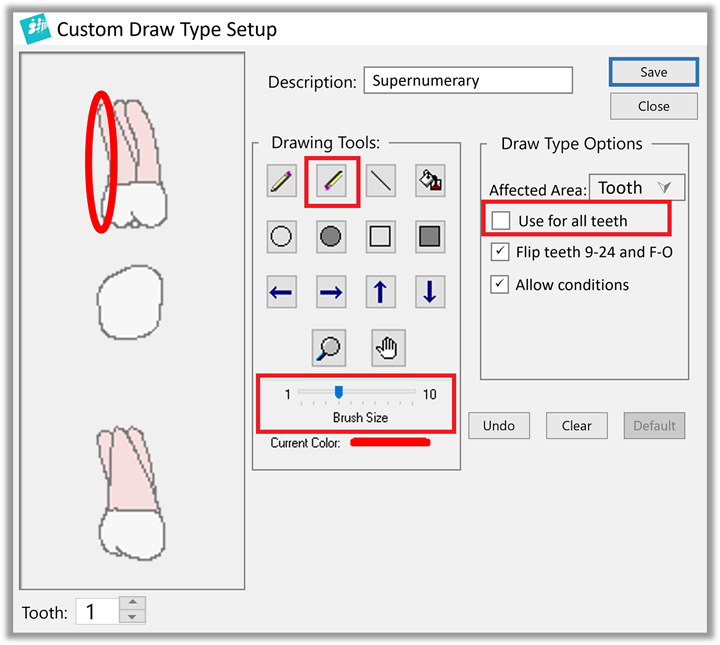Undo the last drawing action

click(x=499, y=426)
